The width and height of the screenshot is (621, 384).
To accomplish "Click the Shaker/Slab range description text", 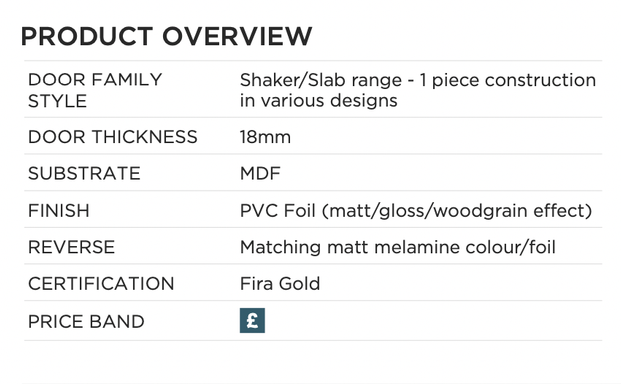I will click(x=418, y=90).
